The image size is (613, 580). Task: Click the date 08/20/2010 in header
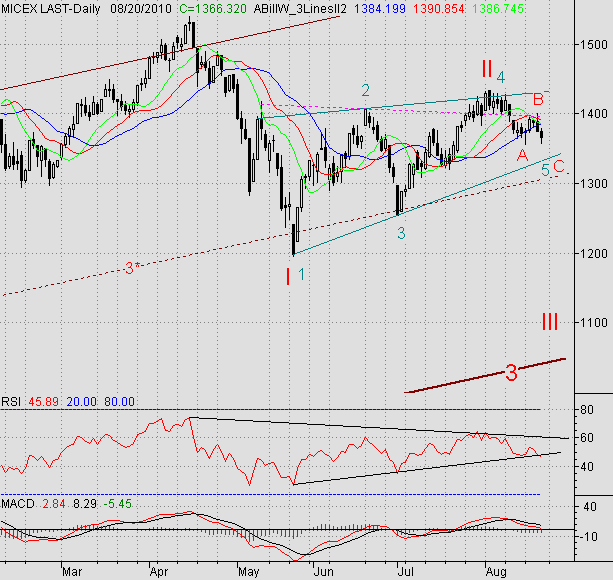[141, 9]
